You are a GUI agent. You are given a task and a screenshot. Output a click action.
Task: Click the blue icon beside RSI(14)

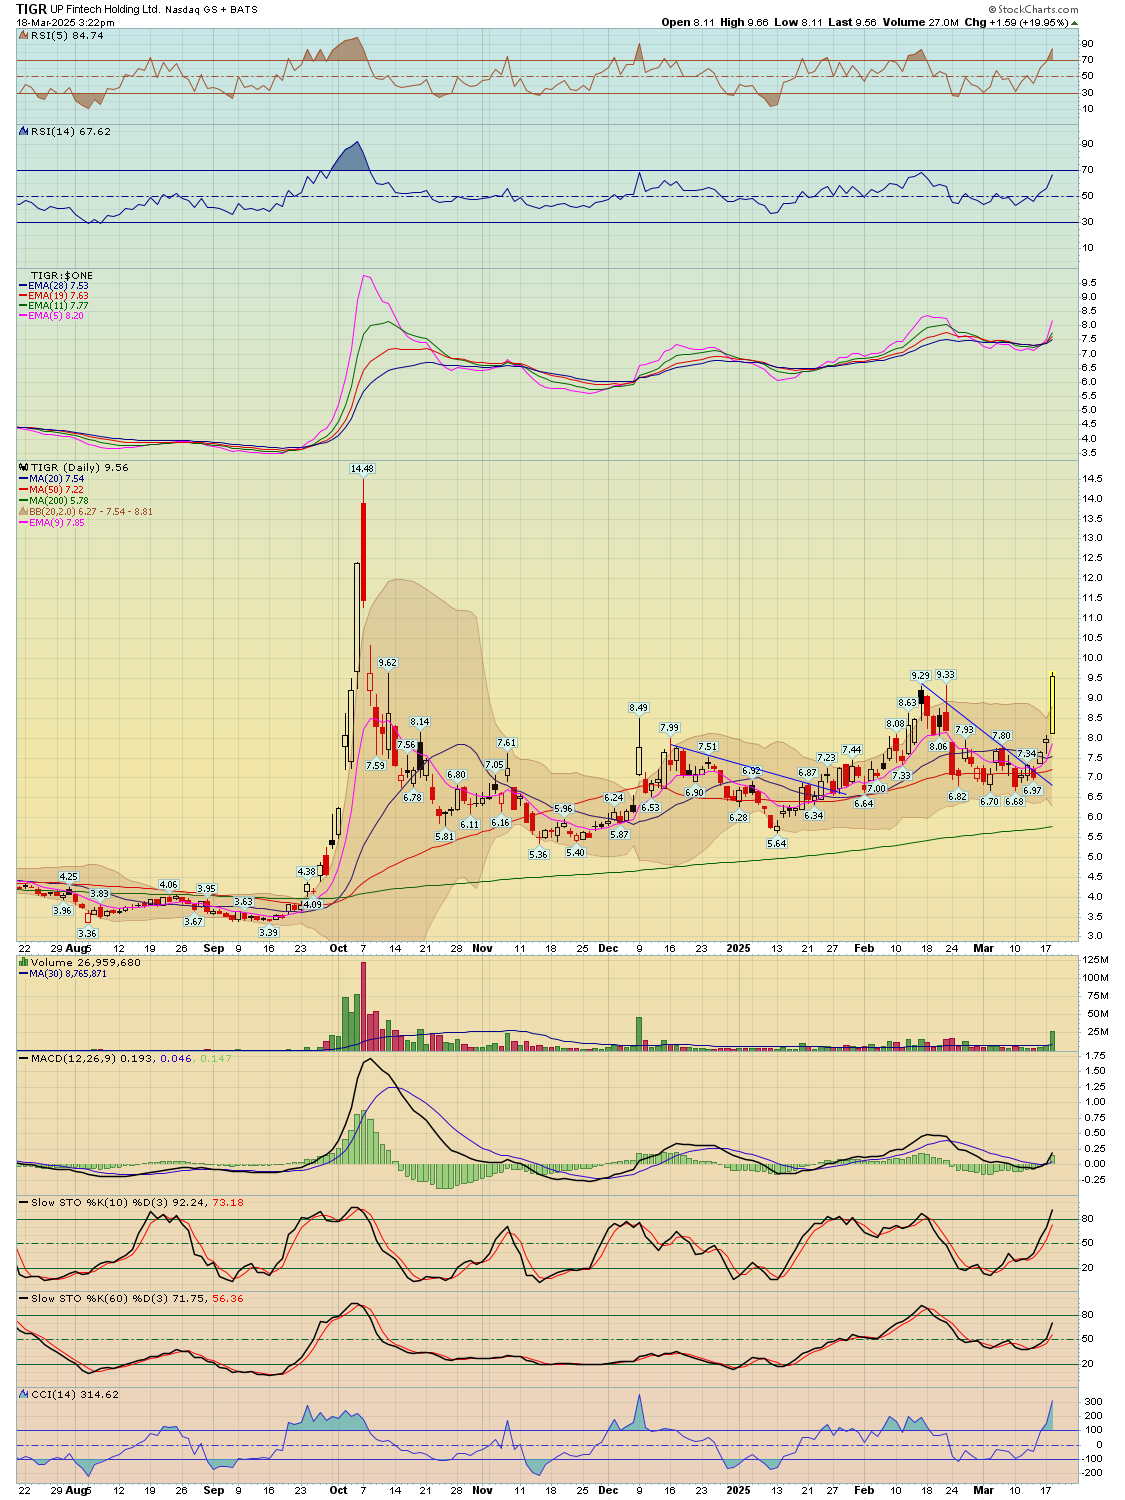[24, 131]
